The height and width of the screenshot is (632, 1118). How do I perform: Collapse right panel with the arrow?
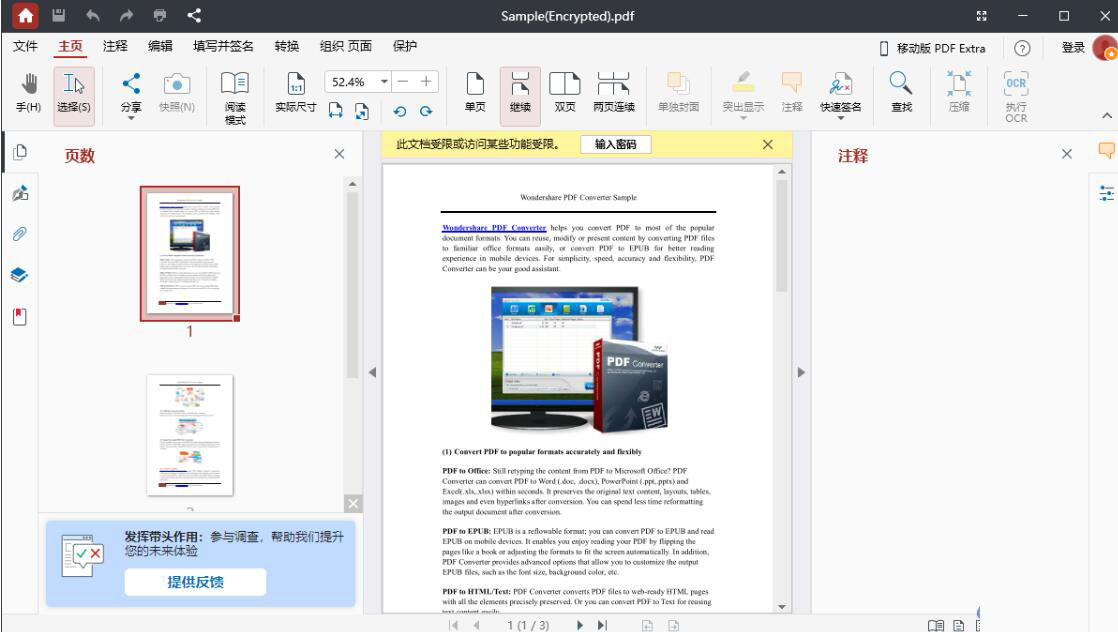coord(801,372)
